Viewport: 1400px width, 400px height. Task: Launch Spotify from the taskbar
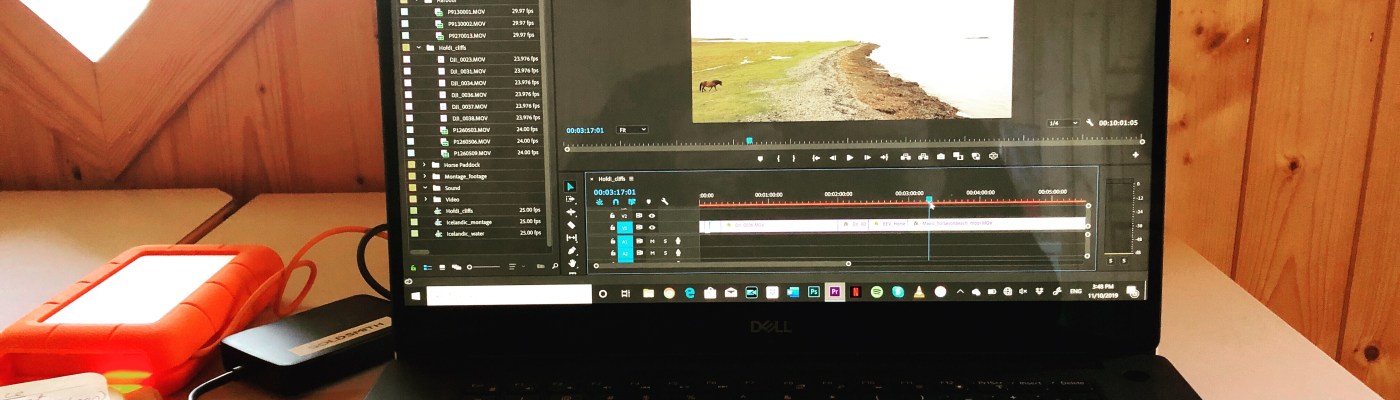pyautogui.click(x=877, y=292)
